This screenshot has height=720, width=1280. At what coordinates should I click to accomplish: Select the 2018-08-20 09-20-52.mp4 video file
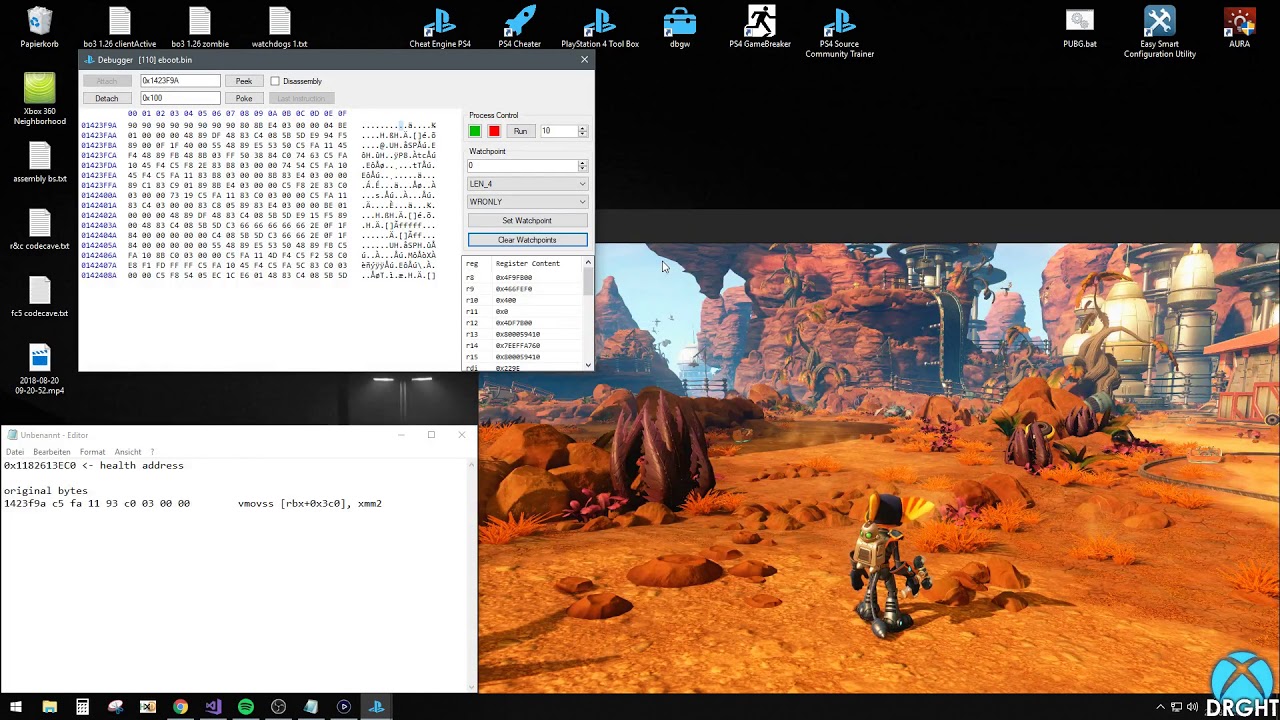click(40, 369)
